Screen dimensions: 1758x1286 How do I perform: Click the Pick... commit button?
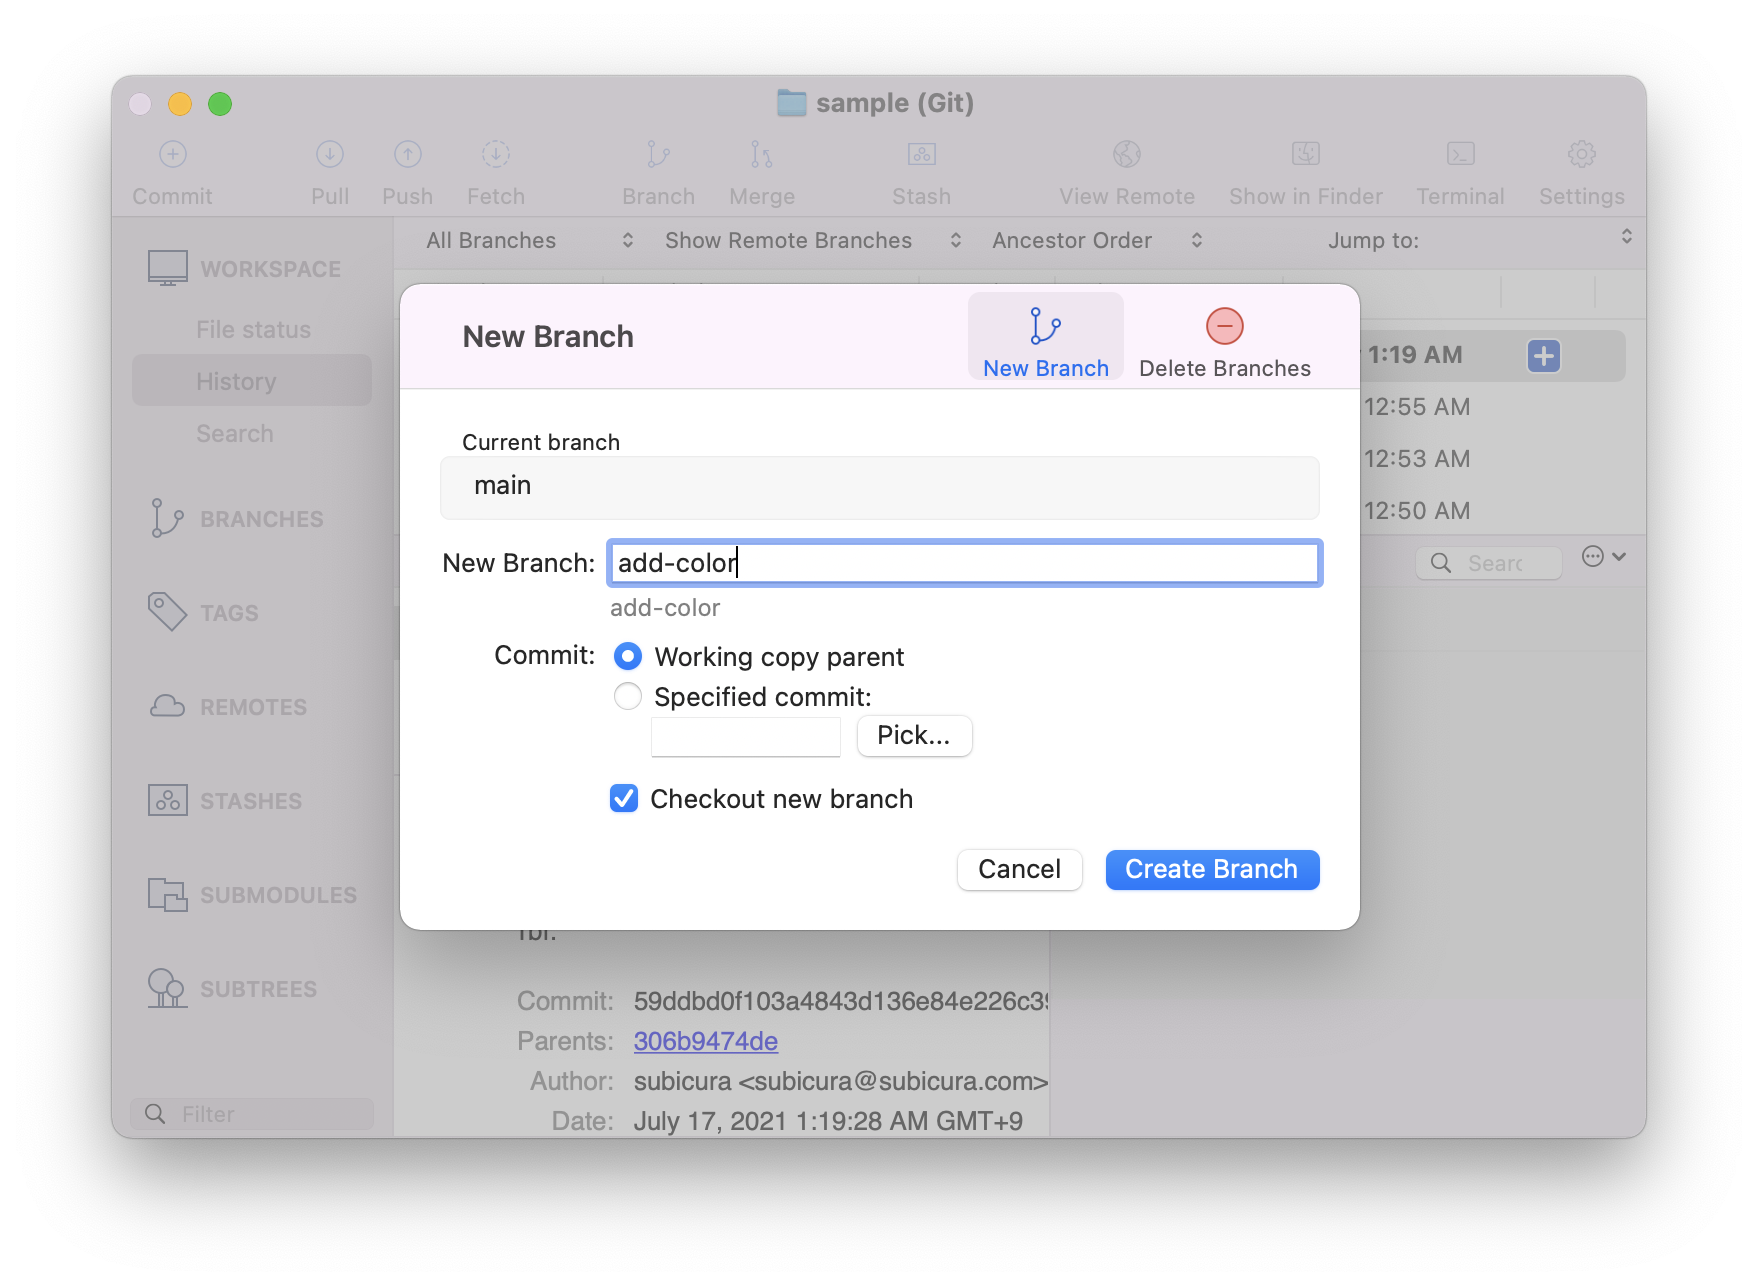(914, 736)
